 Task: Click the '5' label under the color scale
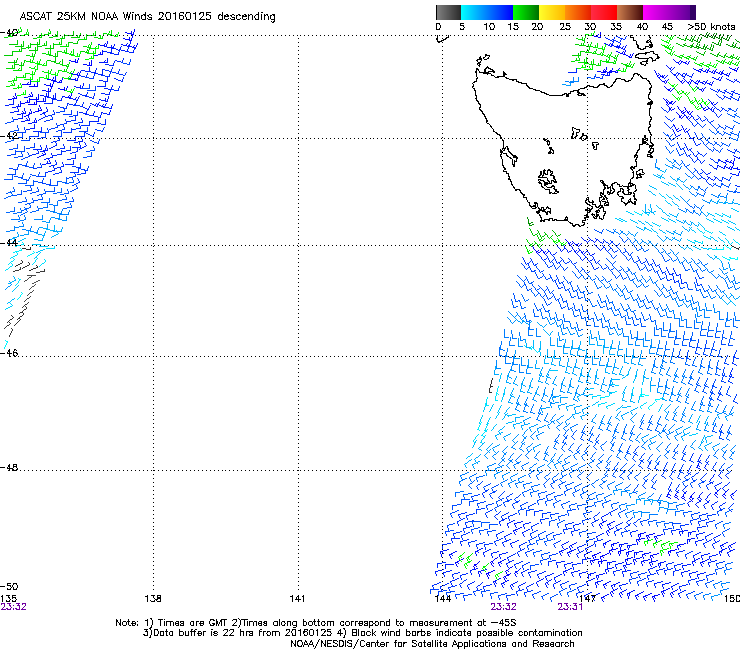pyautogui.click(x=462, y=27)
